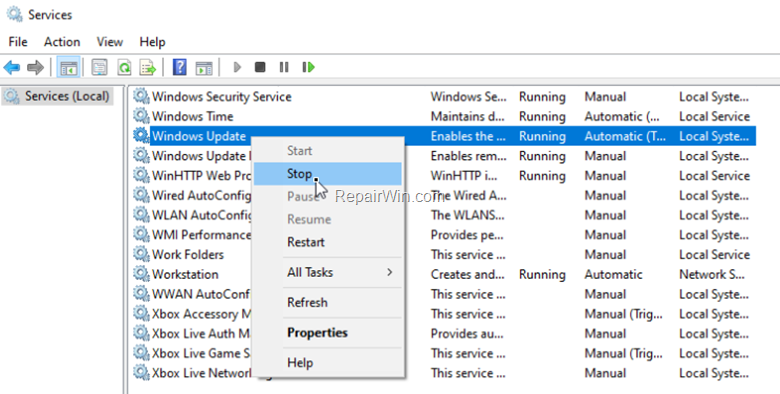The height and width of the screenshot is (394, 780).
Task: Click the gear icon beside Work Folders
Action: coord(141,254)
